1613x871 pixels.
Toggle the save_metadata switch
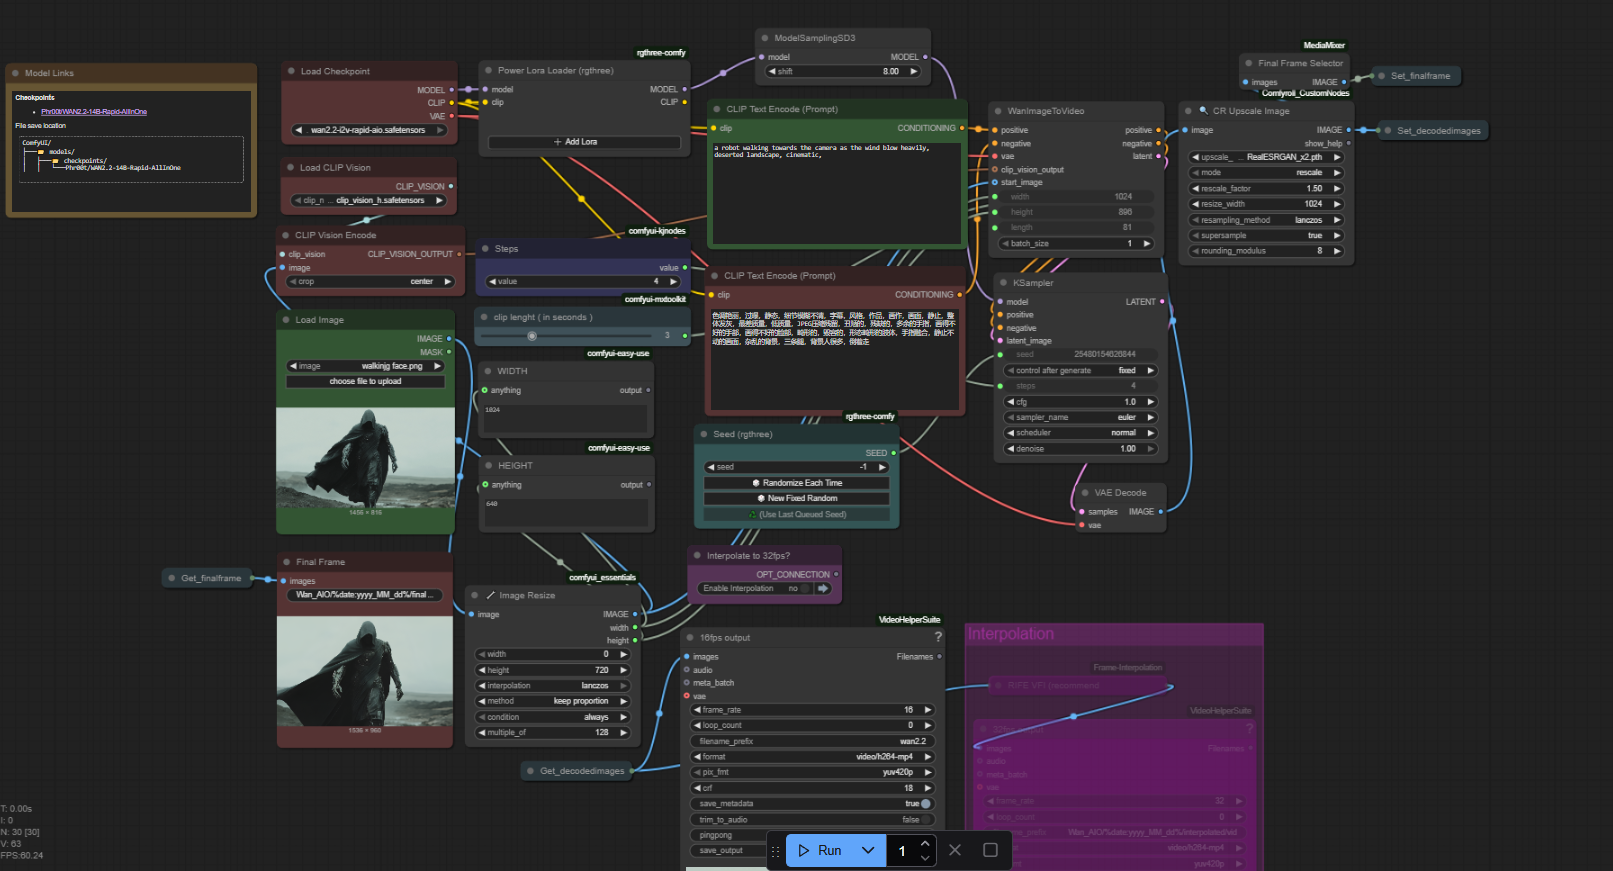click(x=925, y=804)
